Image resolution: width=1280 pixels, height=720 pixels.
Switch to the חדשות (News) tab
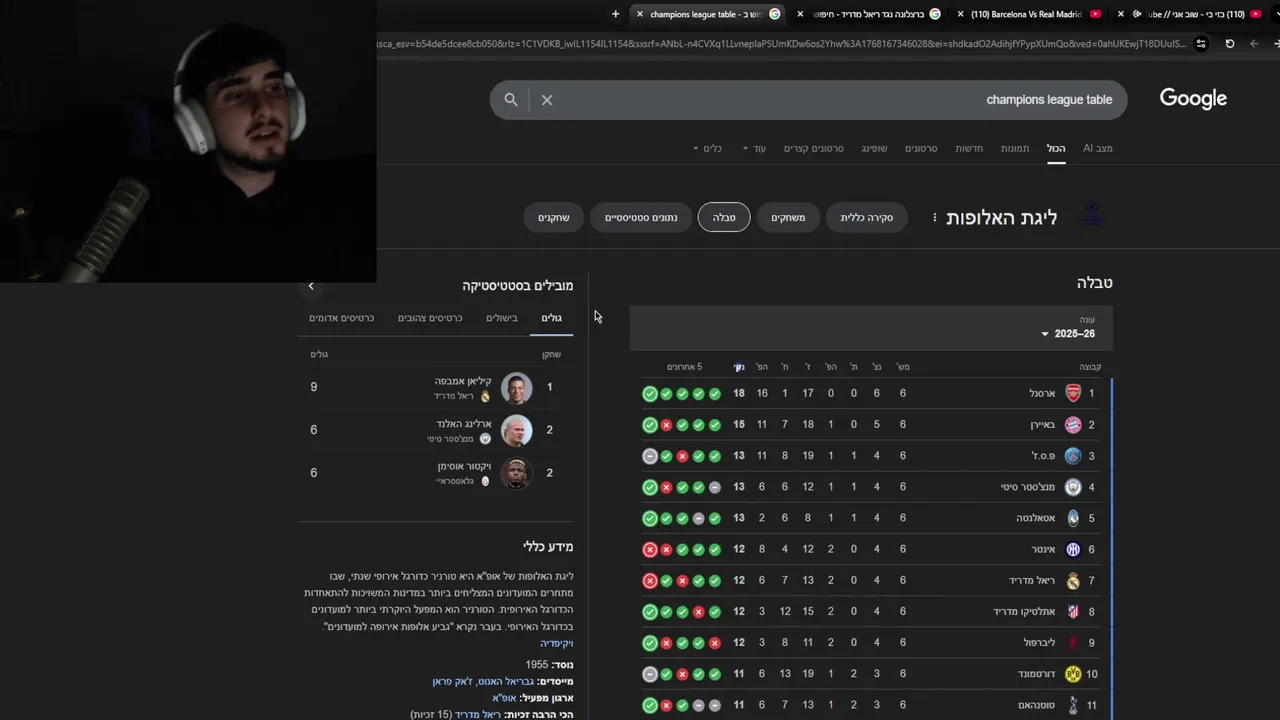(969, 148)
